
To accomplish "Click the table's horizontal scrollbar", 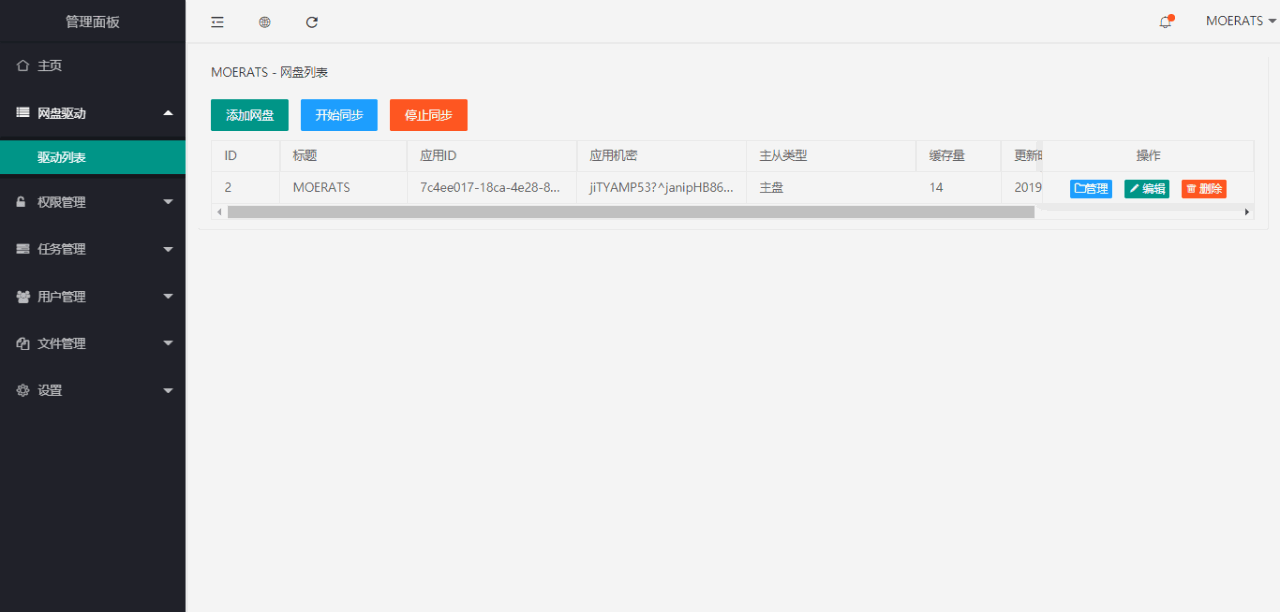I will point(630,212).
